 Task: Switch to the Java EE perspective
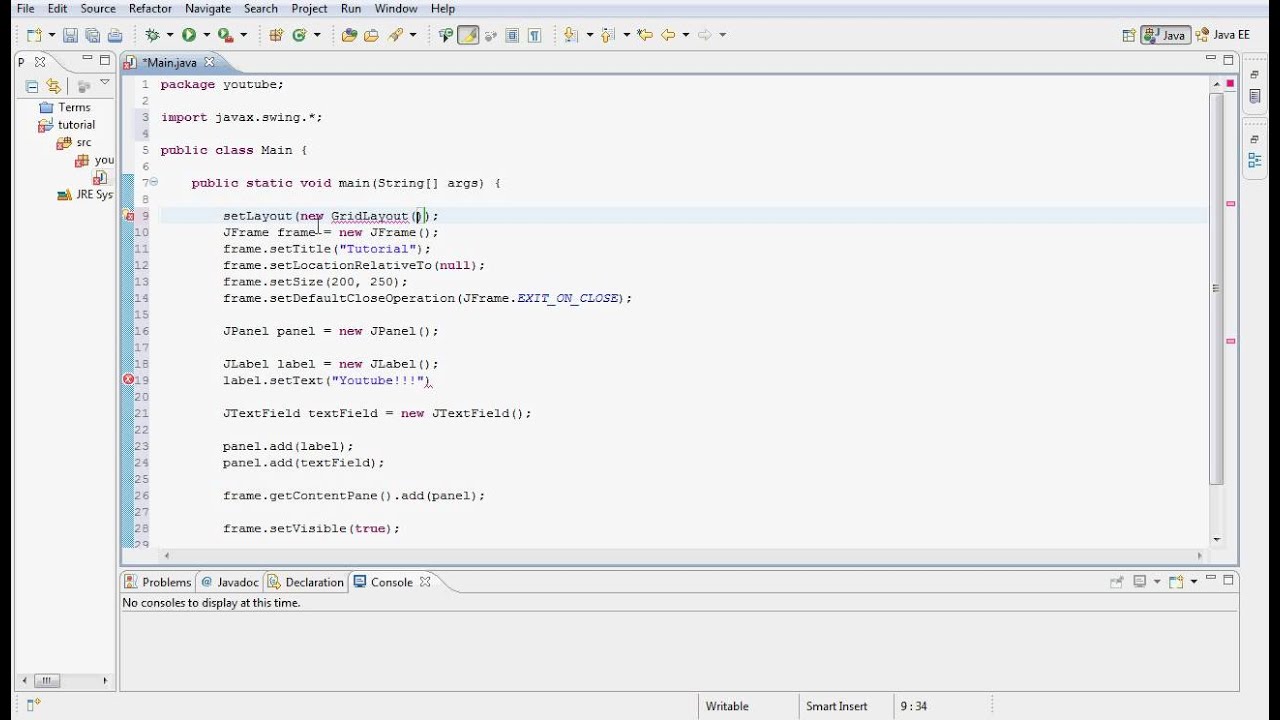(1222, 35)
